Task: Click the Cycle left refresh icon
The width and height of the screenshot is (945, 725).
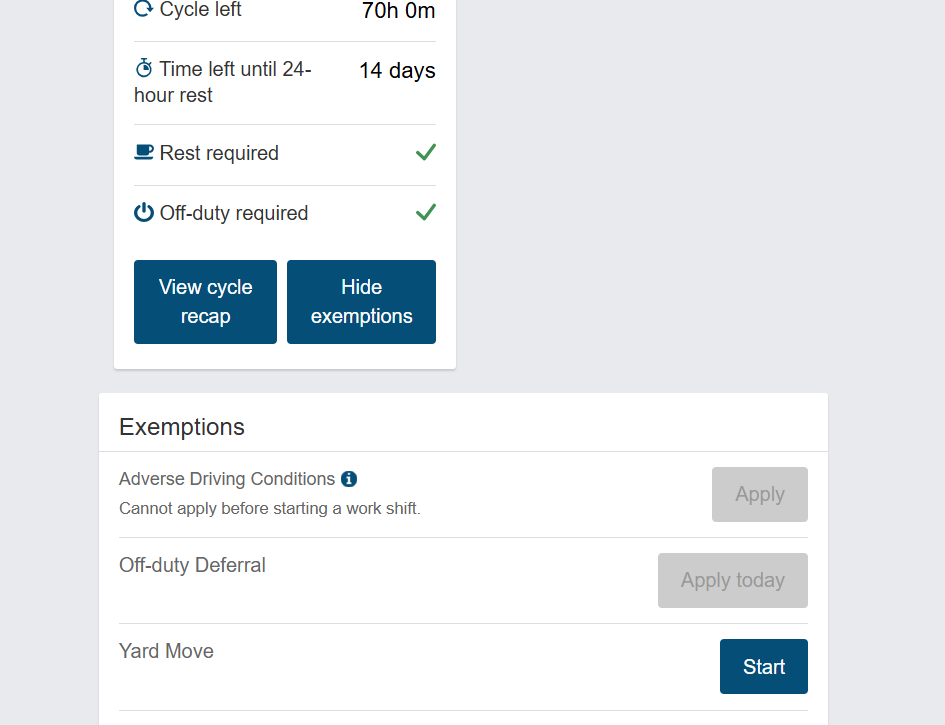Action: click(x=143, y=8)
